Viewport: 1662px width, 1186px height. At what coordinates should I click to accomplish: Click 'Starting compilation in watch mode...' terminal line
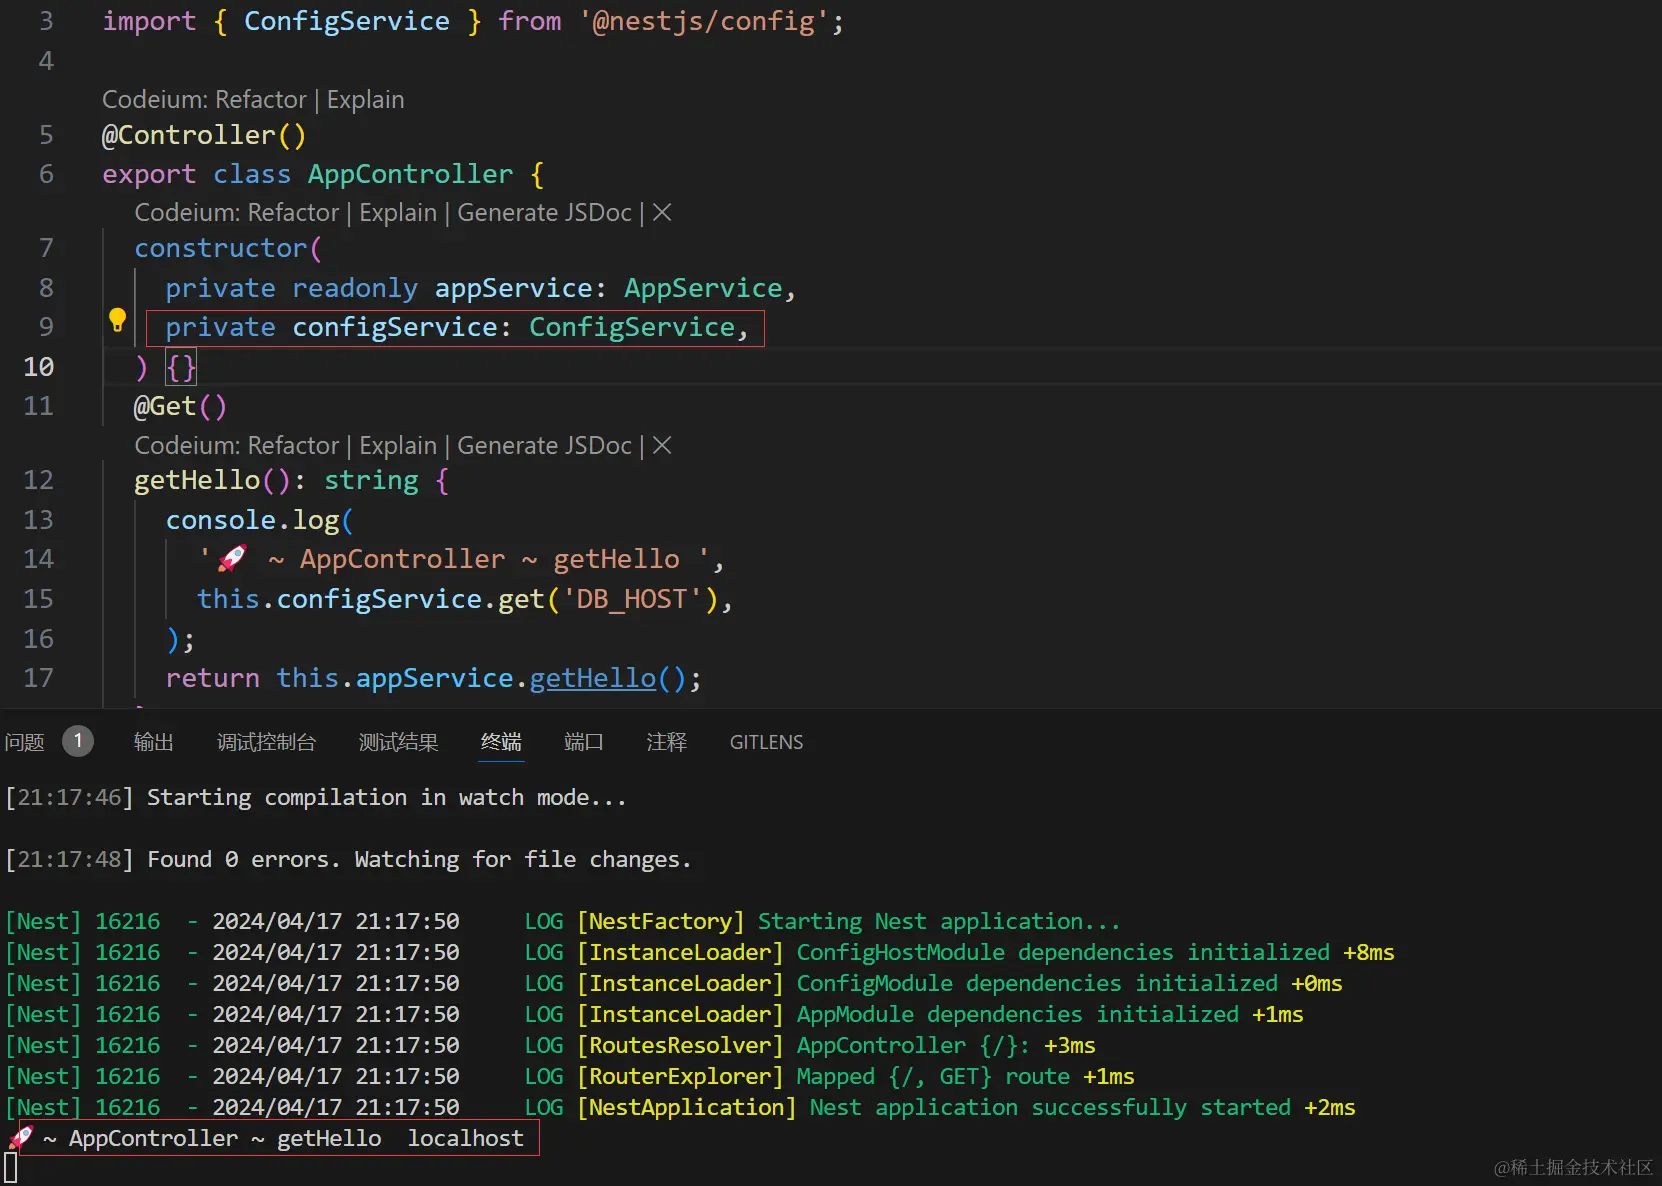click(x=387, y=798)
